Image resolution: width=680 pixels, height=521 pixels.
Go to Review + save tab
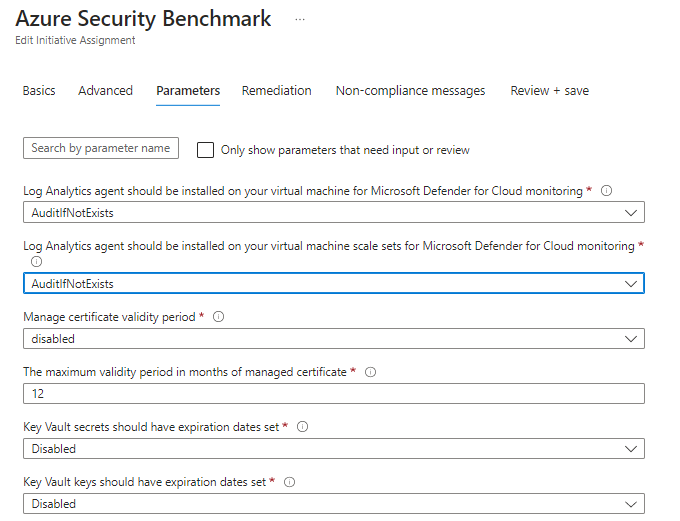tap(549, 91)
